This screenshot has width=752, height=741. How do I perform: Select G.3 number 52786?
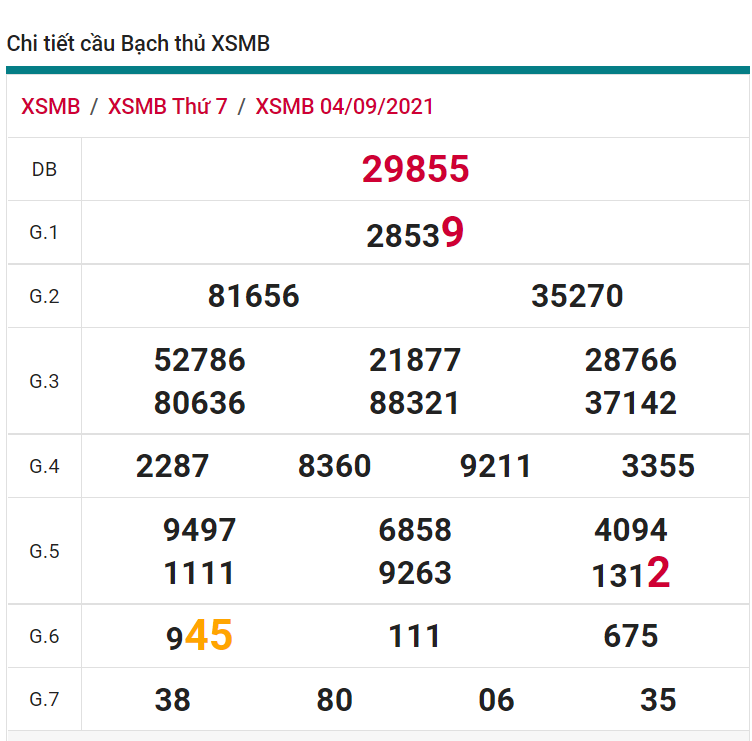point(199,360)
